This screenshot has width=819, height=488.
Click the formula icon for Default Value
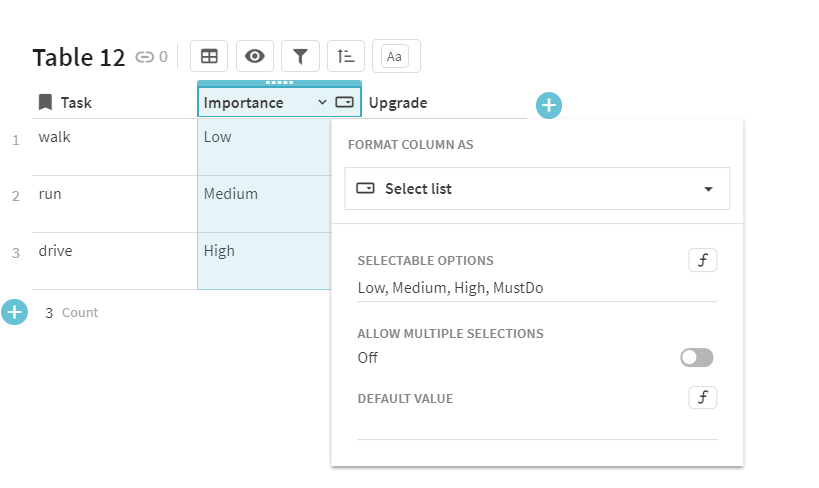(x=702, y=398)
